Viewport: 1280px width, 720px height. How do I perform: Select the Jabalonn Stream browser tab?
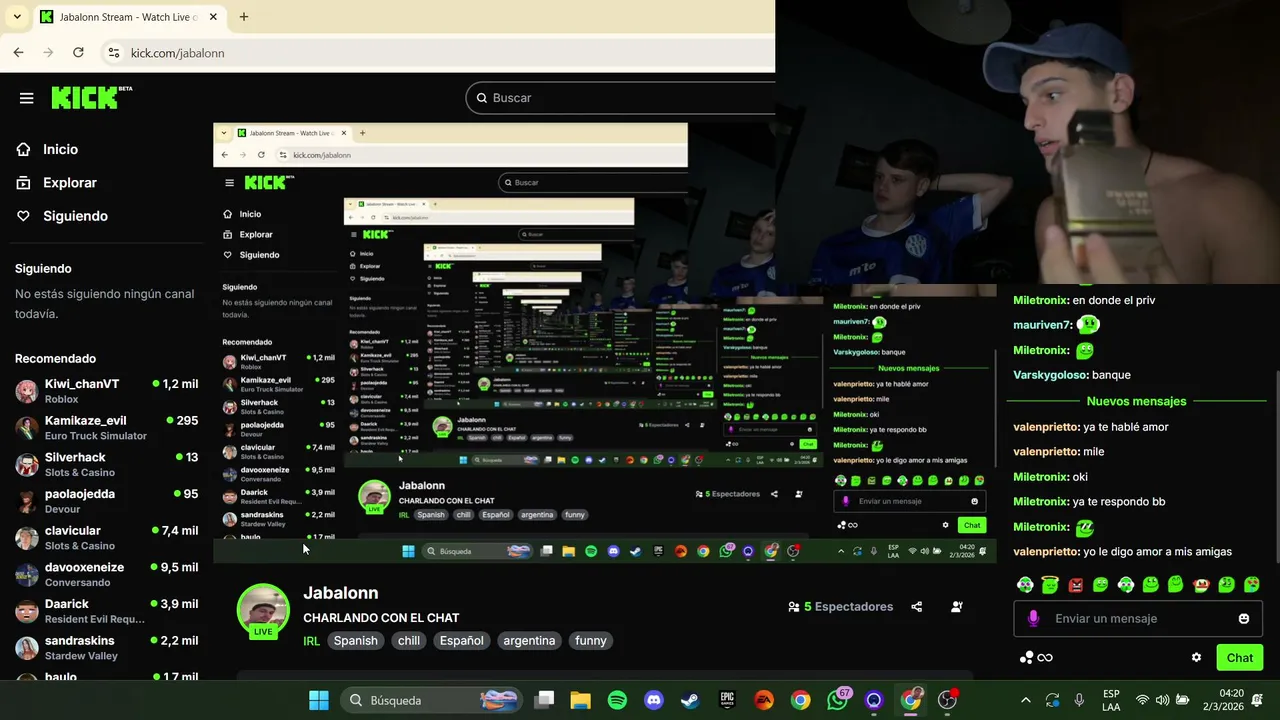click(127, 17)
